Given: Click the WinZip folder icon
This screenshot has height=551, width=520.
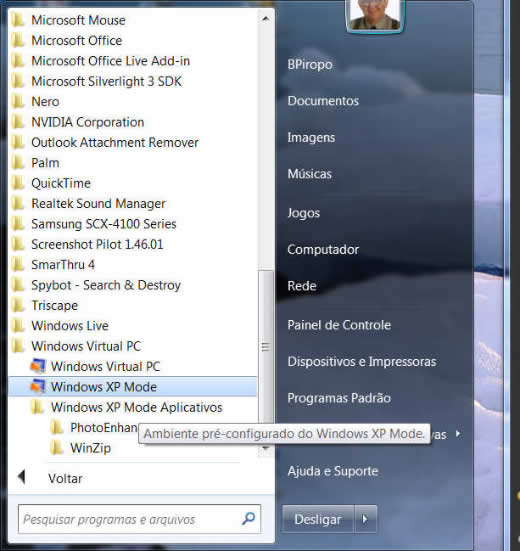Looking at the screenshot, I should click(x=57, y=448).
